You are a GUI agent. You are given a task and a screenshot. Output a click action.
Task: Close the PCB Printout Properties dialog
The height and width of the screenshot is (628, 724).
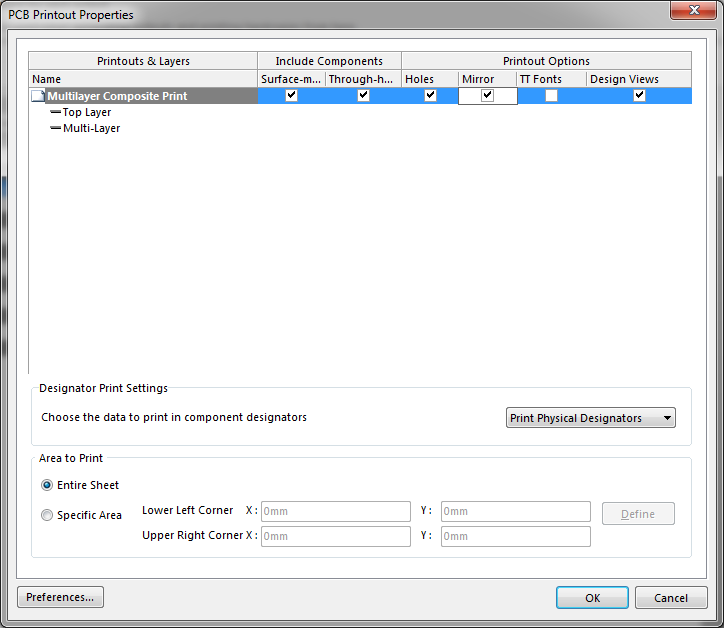click(x=694, y=10)
